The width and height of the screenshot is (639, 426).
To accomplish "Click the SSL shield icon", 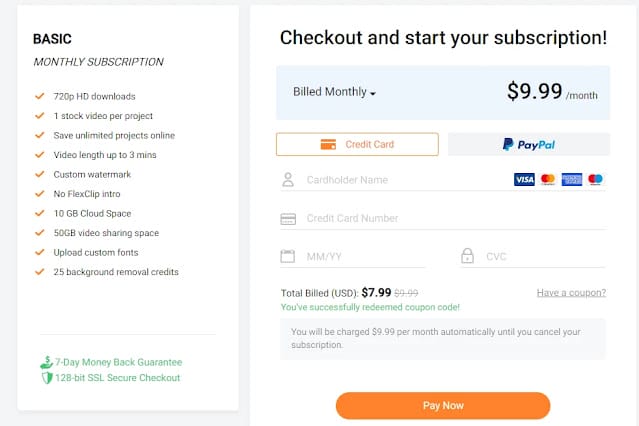I will click(46, 378).
